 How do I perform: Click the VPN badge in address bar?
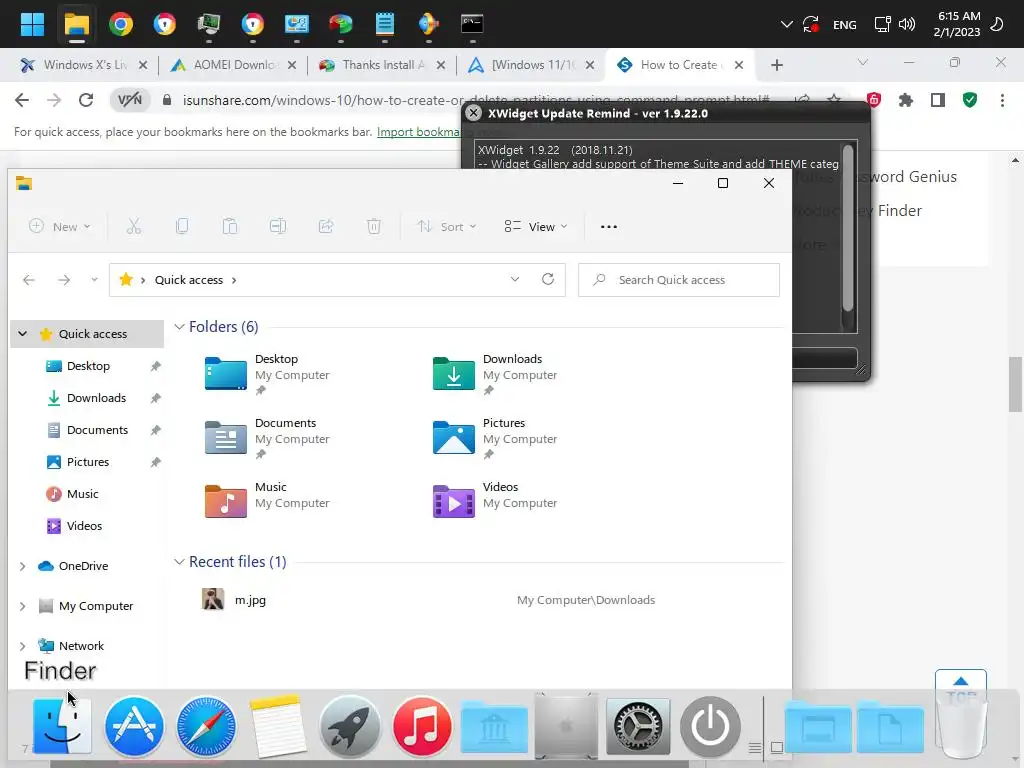129,100
